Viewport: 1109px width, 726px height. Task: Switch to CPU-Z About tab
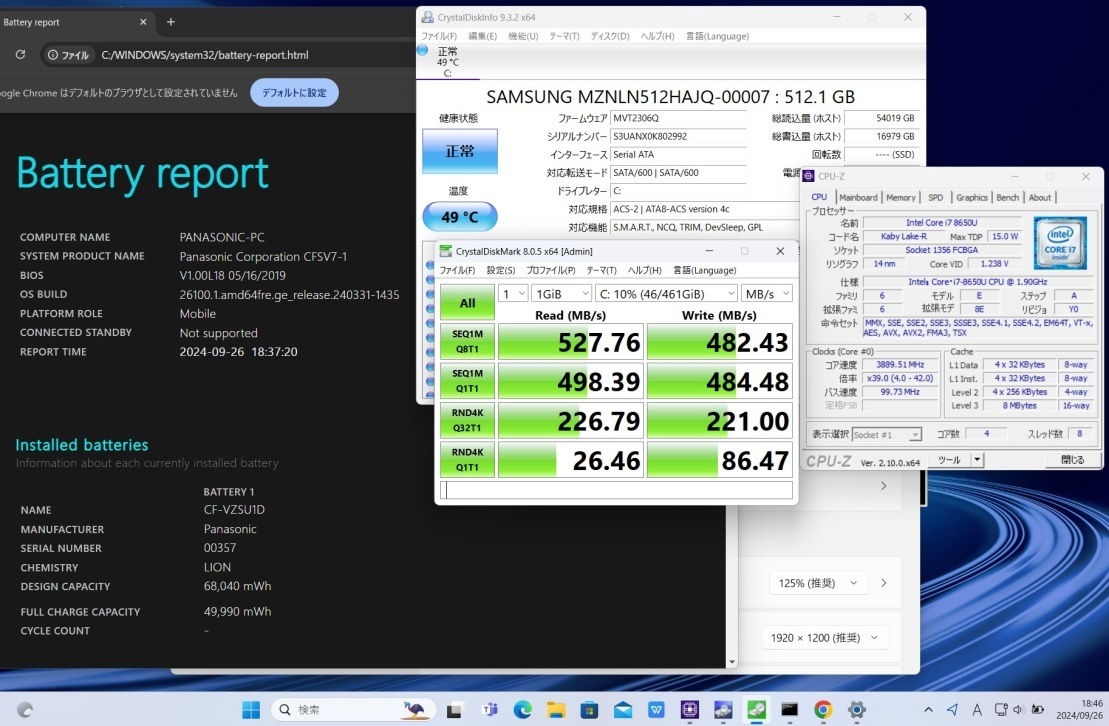(1040, 197)
